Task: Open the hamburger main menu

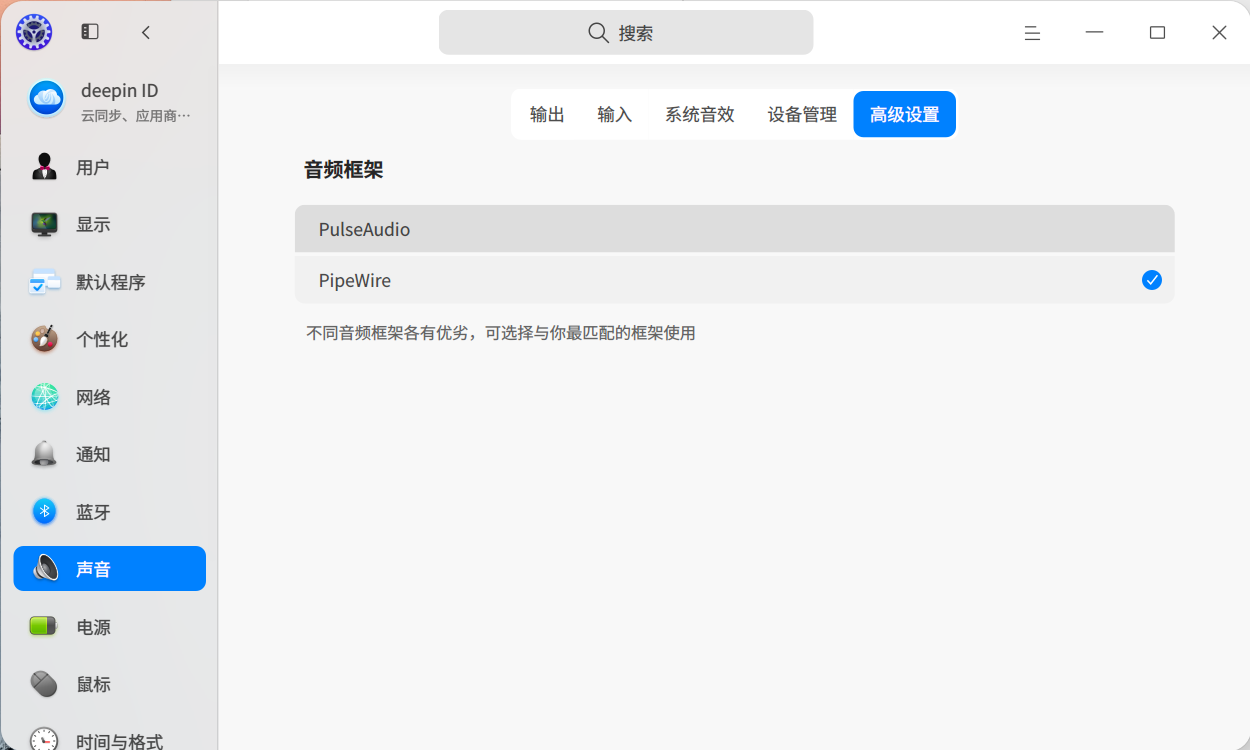Action: (1033, 33)
